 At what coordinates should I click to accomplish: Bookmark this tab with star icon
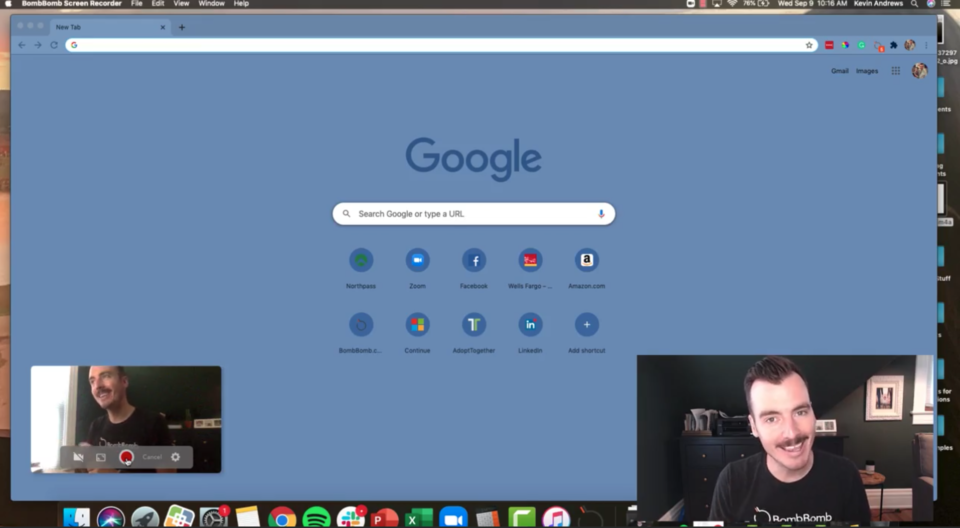tap(809, 45)
